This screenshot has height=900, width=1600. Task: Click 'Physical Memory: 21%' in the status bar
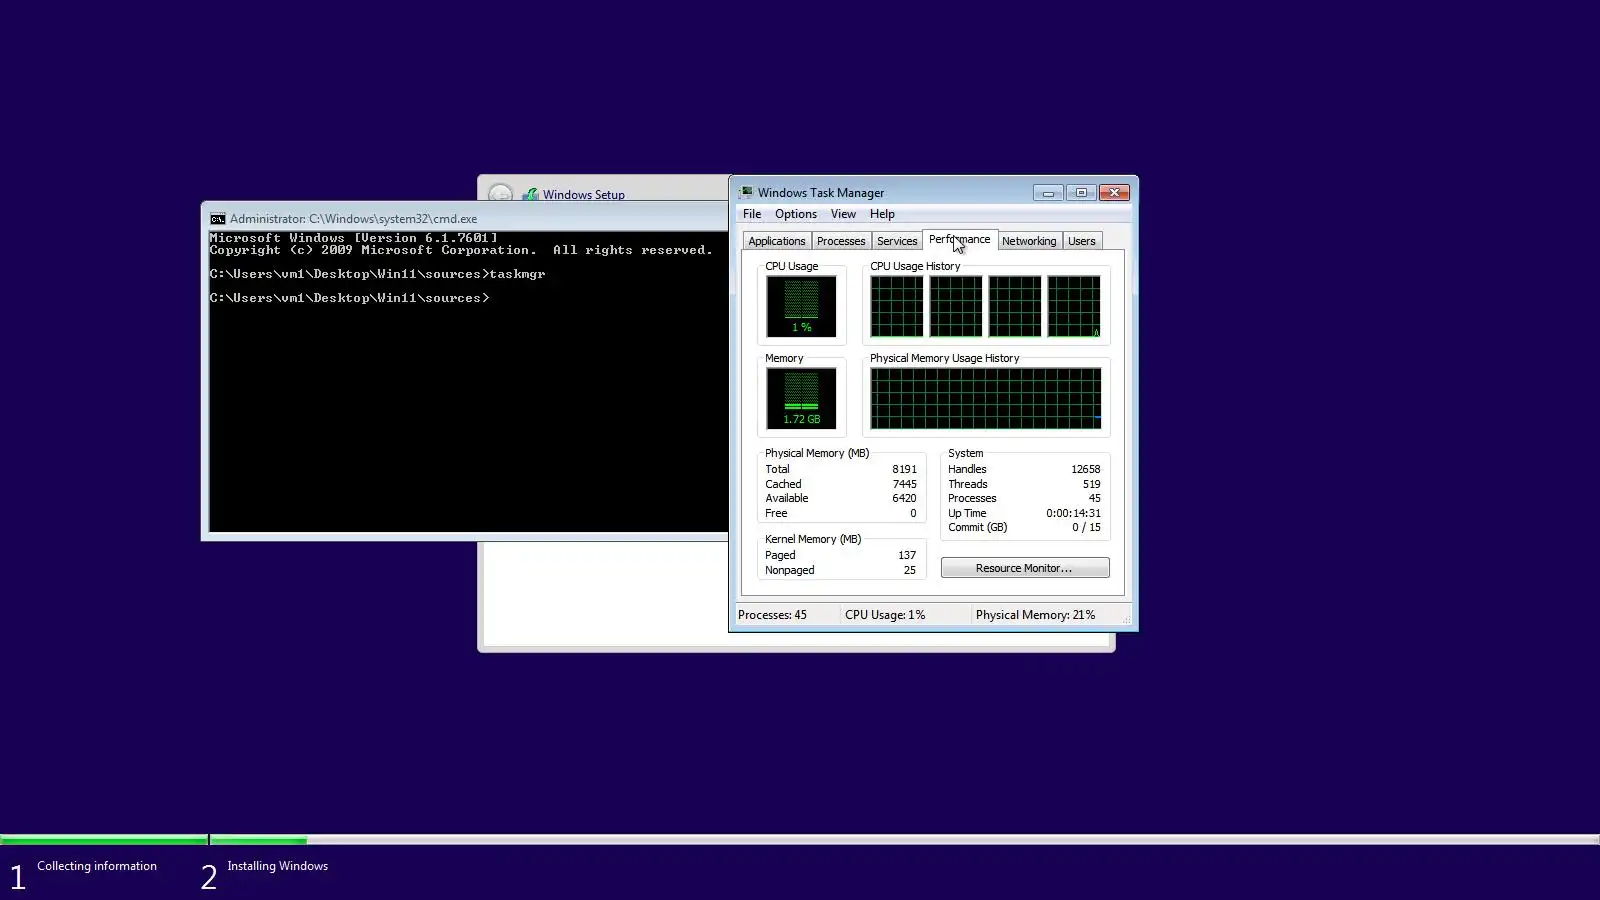1035,615
